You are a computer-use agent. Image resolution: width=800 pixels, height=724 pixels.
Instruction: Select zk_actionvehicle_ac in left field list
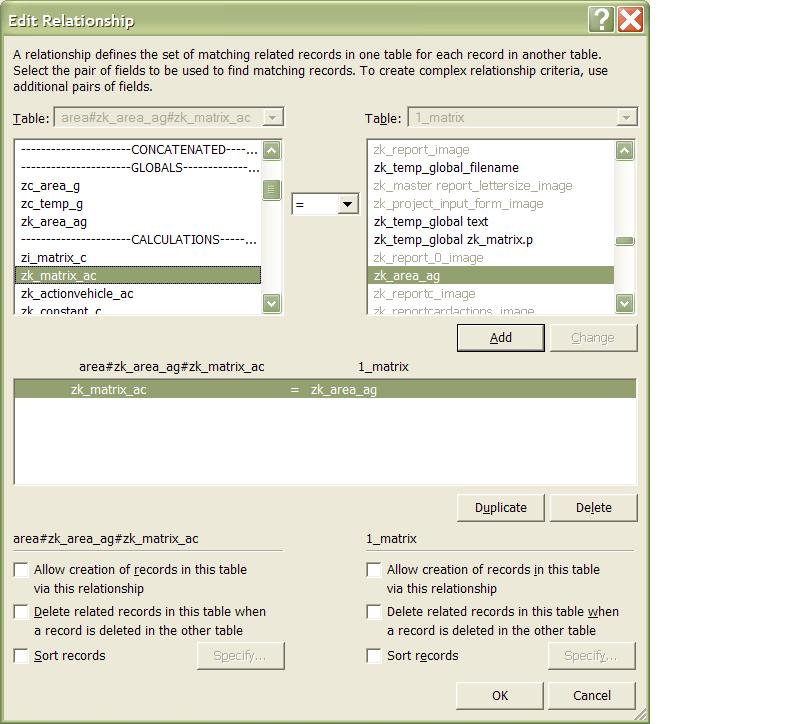pos(77,293)
